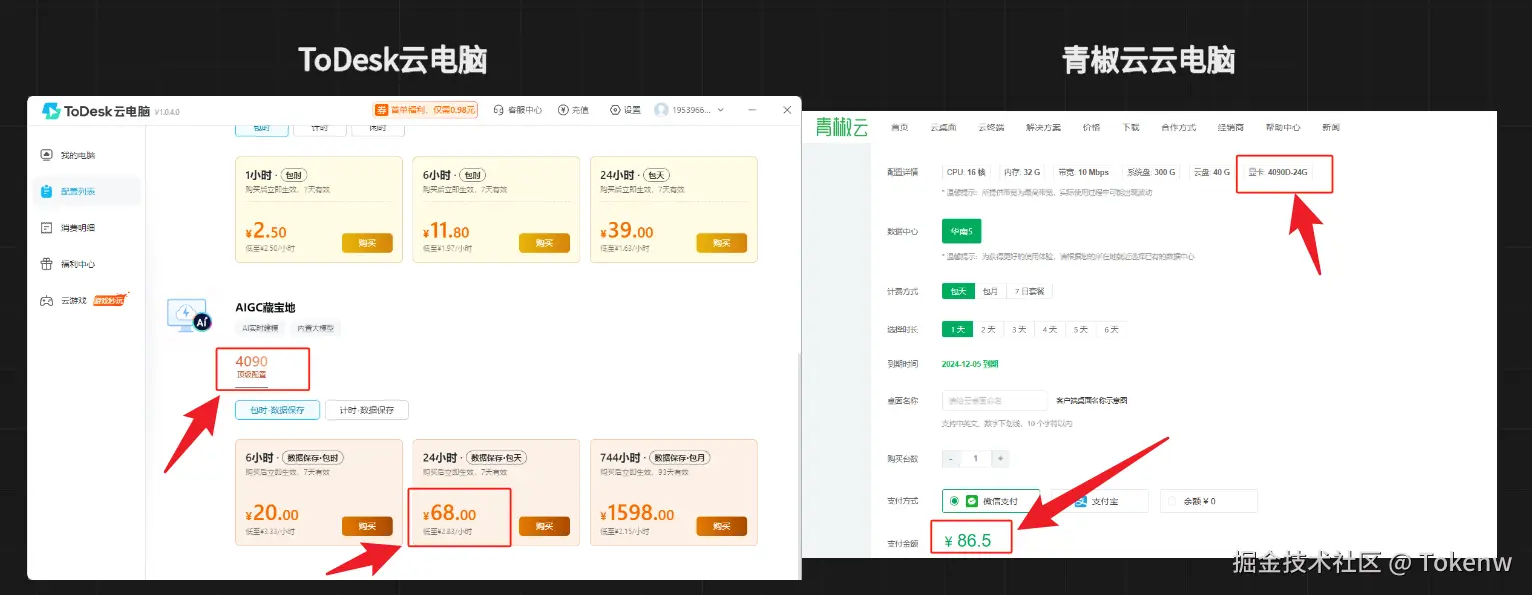Open 经销商 in 青椒云 navigation

(x=1231, y=128)
